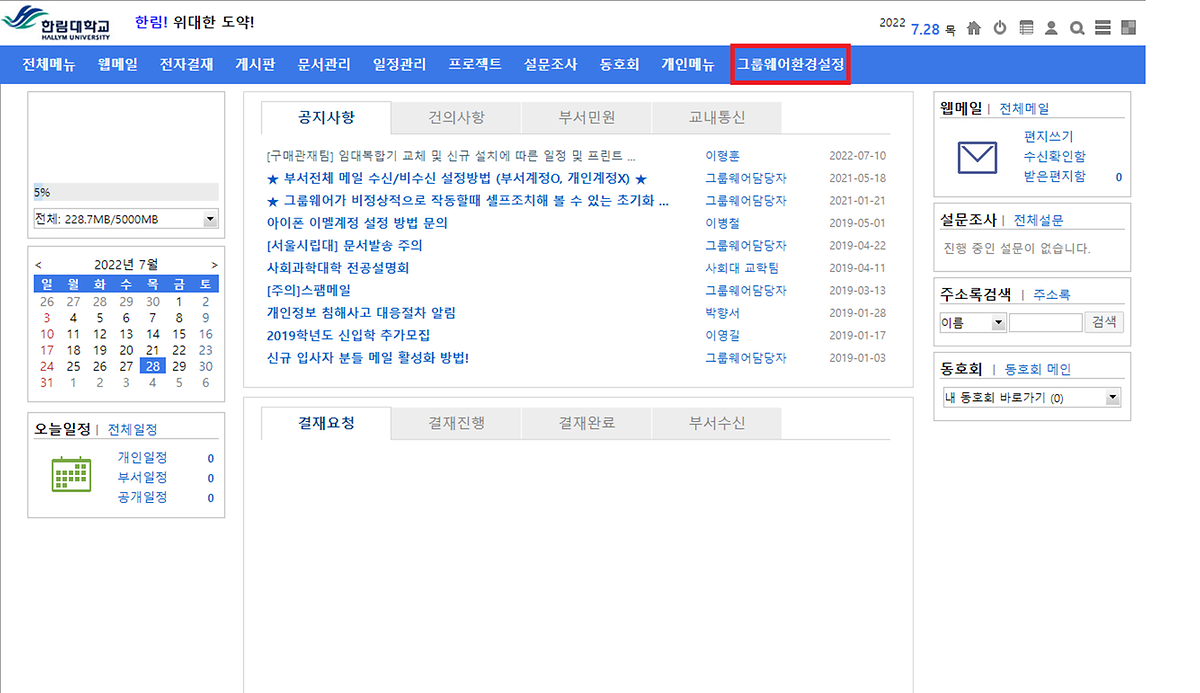Click the power logout icon

[1000, 28]
